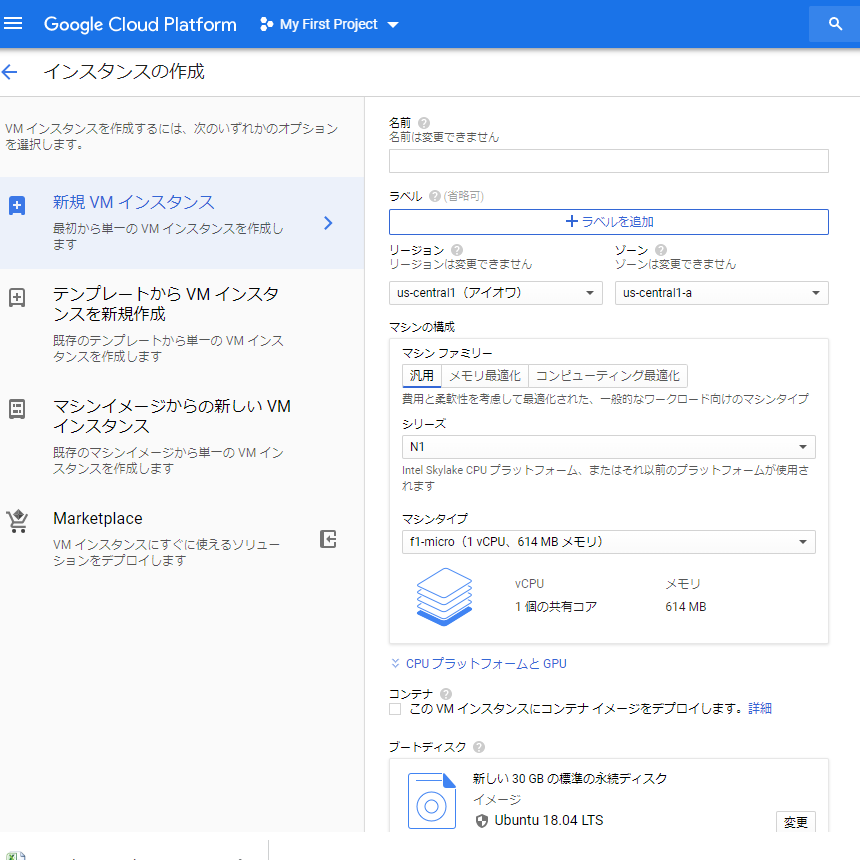Choose マシンイメージからの新しい VM インスタンス
This screenshot has height=860, width=860.
[x=182, y=437]
